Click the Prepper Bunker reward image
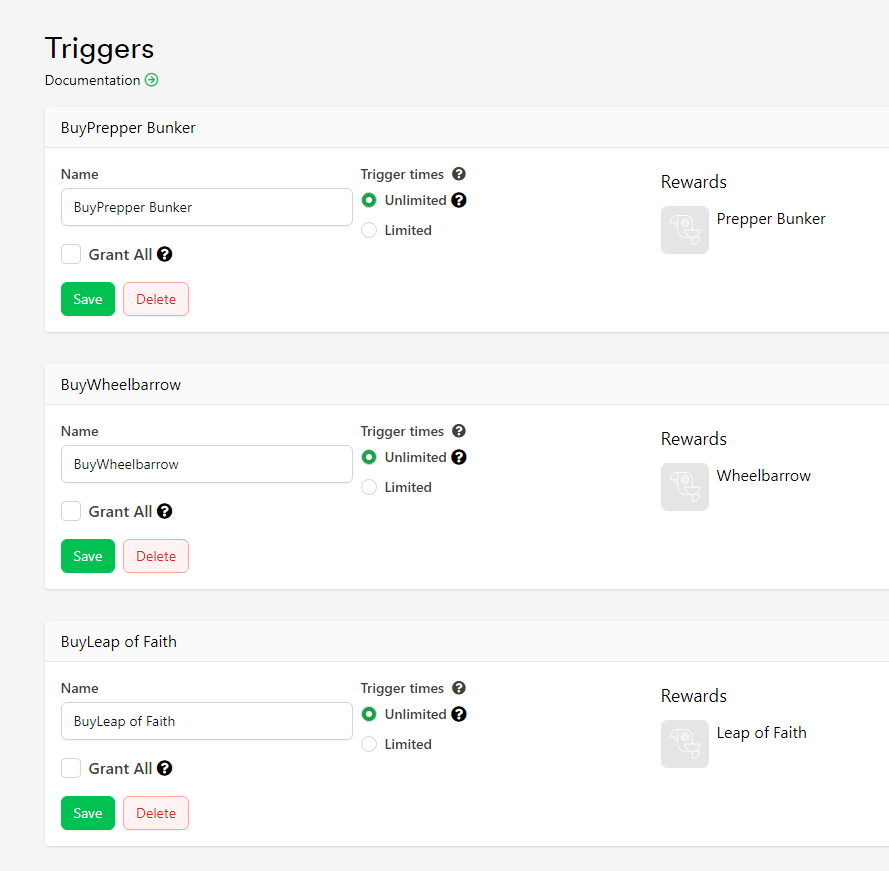Image resolution: width=889 pixels, height=871 pixels. point(685,230)
